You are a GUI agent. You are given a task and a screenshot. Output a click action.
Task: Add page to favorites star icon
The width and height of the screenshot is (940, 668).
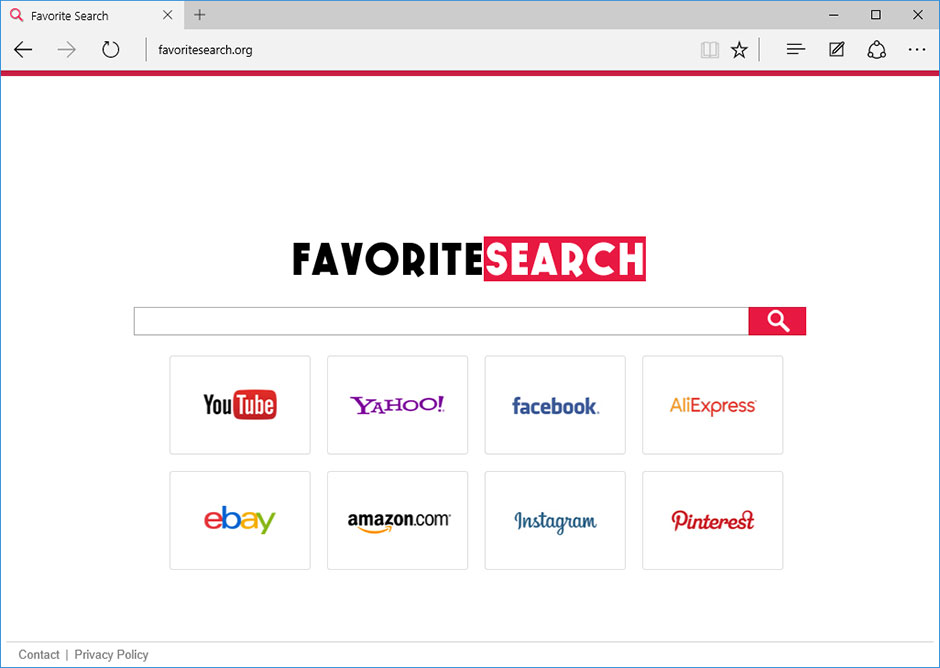(x=739, y=50)
